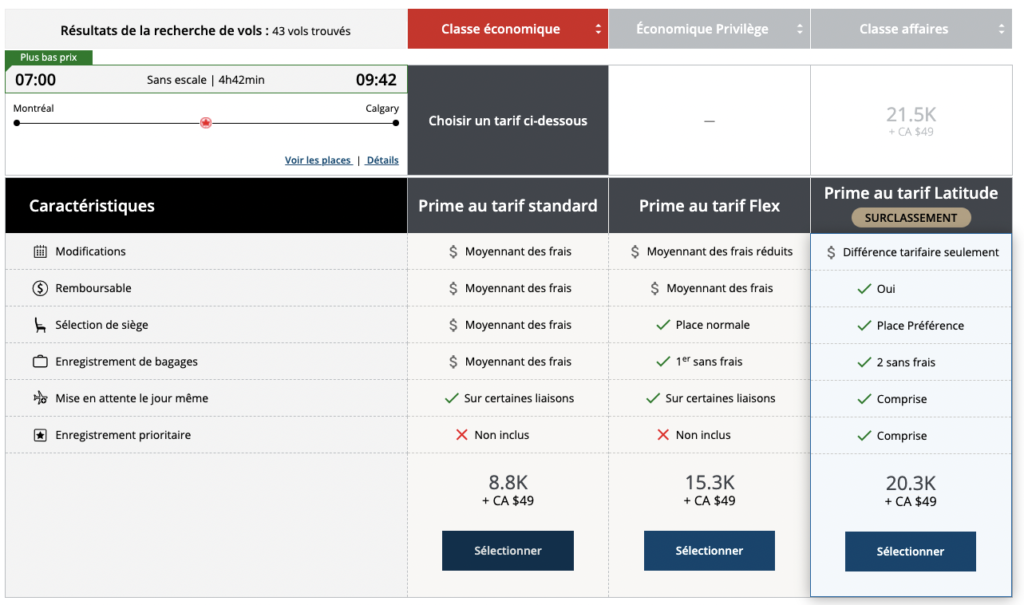The image size is (1024, 605).
Task: Click the Modifications calendar icon
Action: click(x=40, y=252)
